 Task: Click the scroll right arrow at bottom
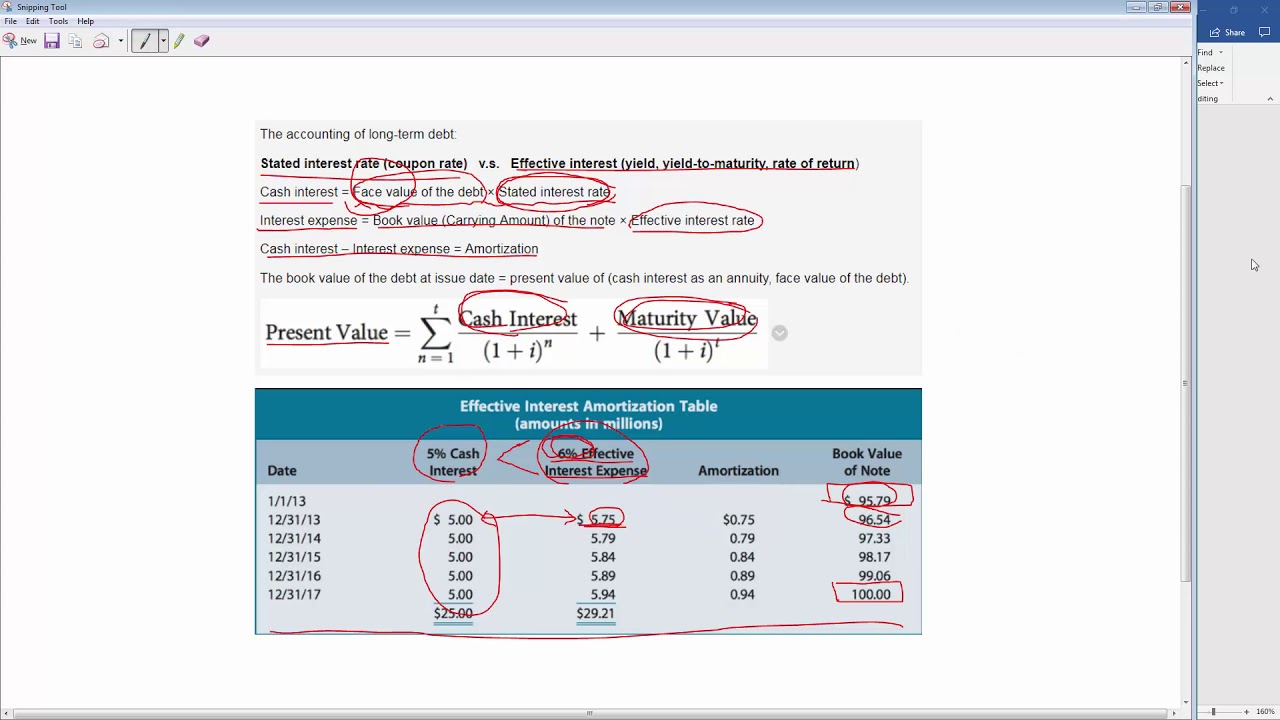(1175, 713)
